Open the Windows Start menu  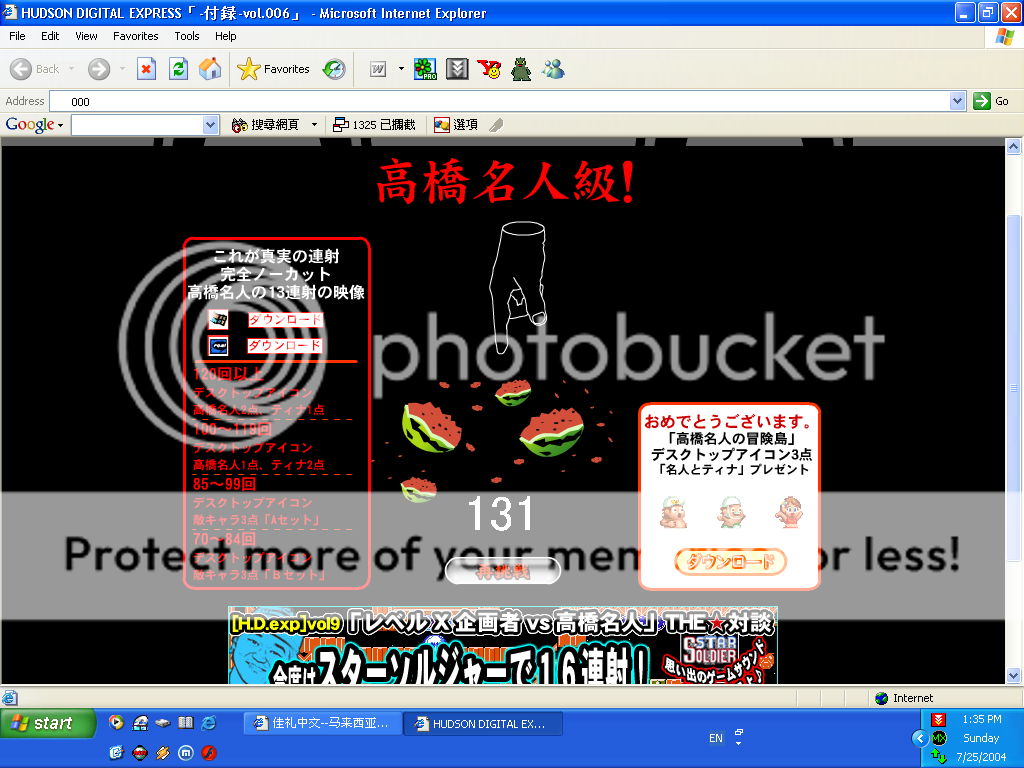pyautogui.click(x=42, y=724)
